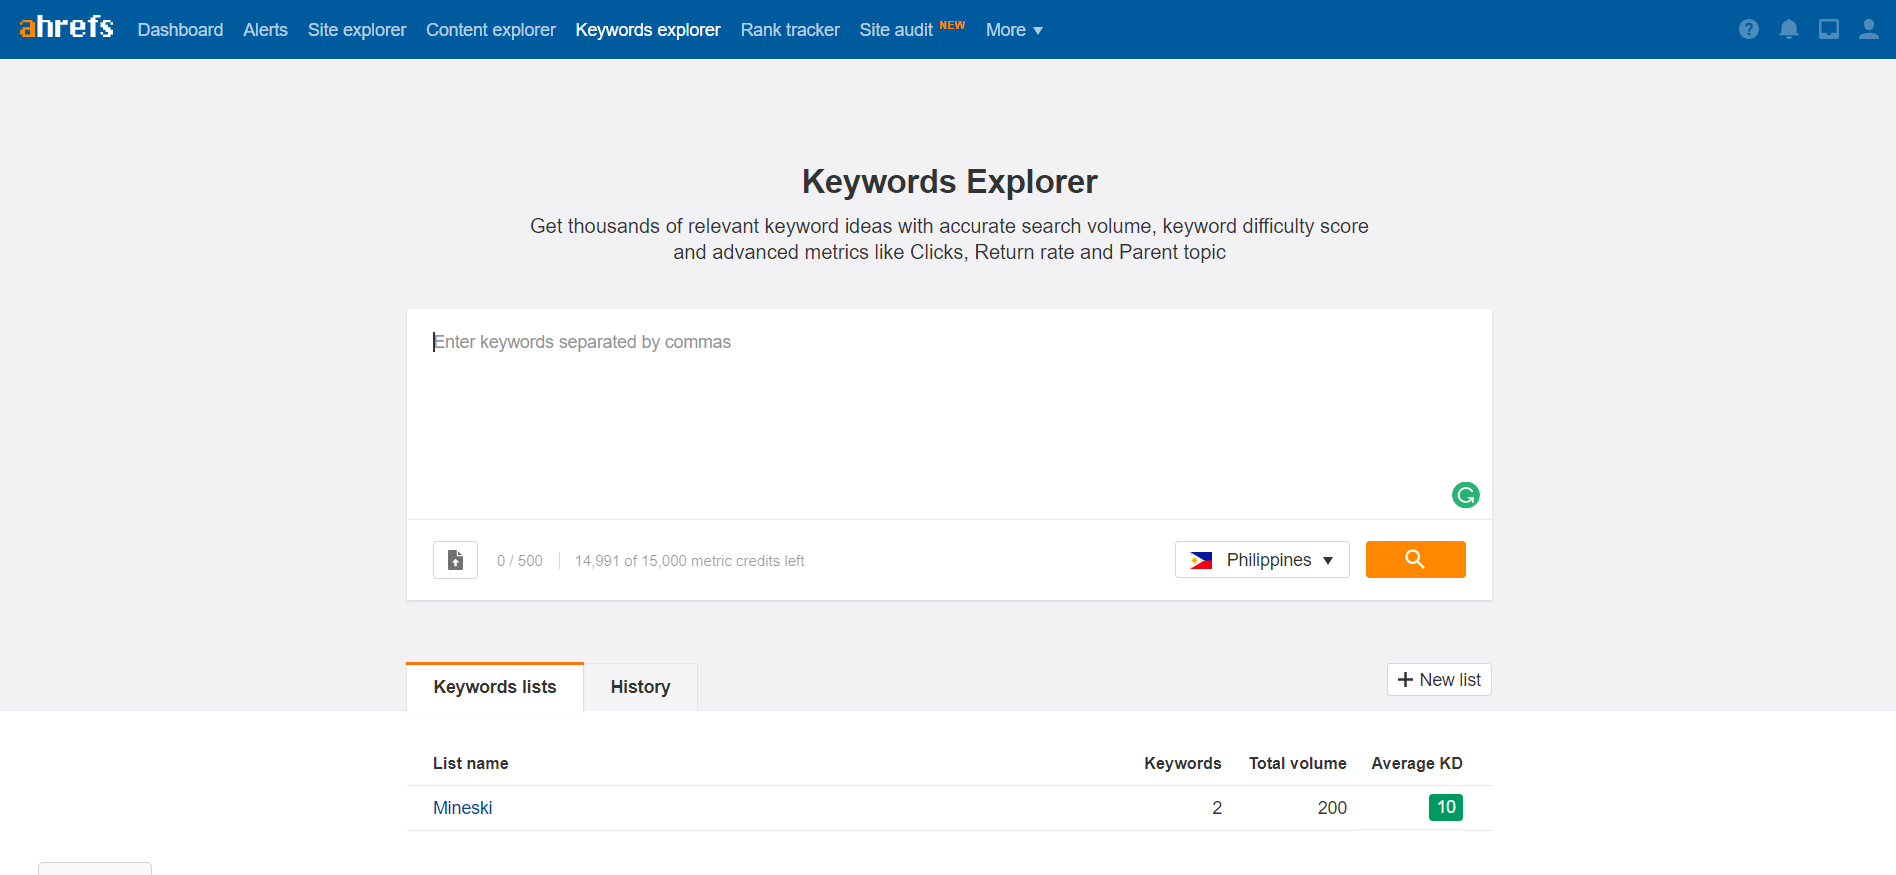1896x875 pixels.
Task: Click the Ahrefs logo
Action: click(x=66, y=28)
